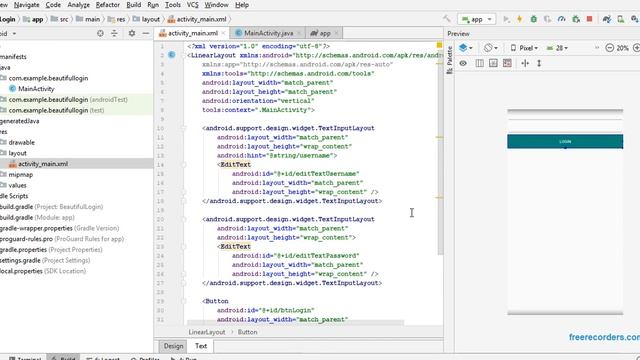Screen dimensions: 640x360
Task: Open the Window menu
Action: (x=216, y=5)
